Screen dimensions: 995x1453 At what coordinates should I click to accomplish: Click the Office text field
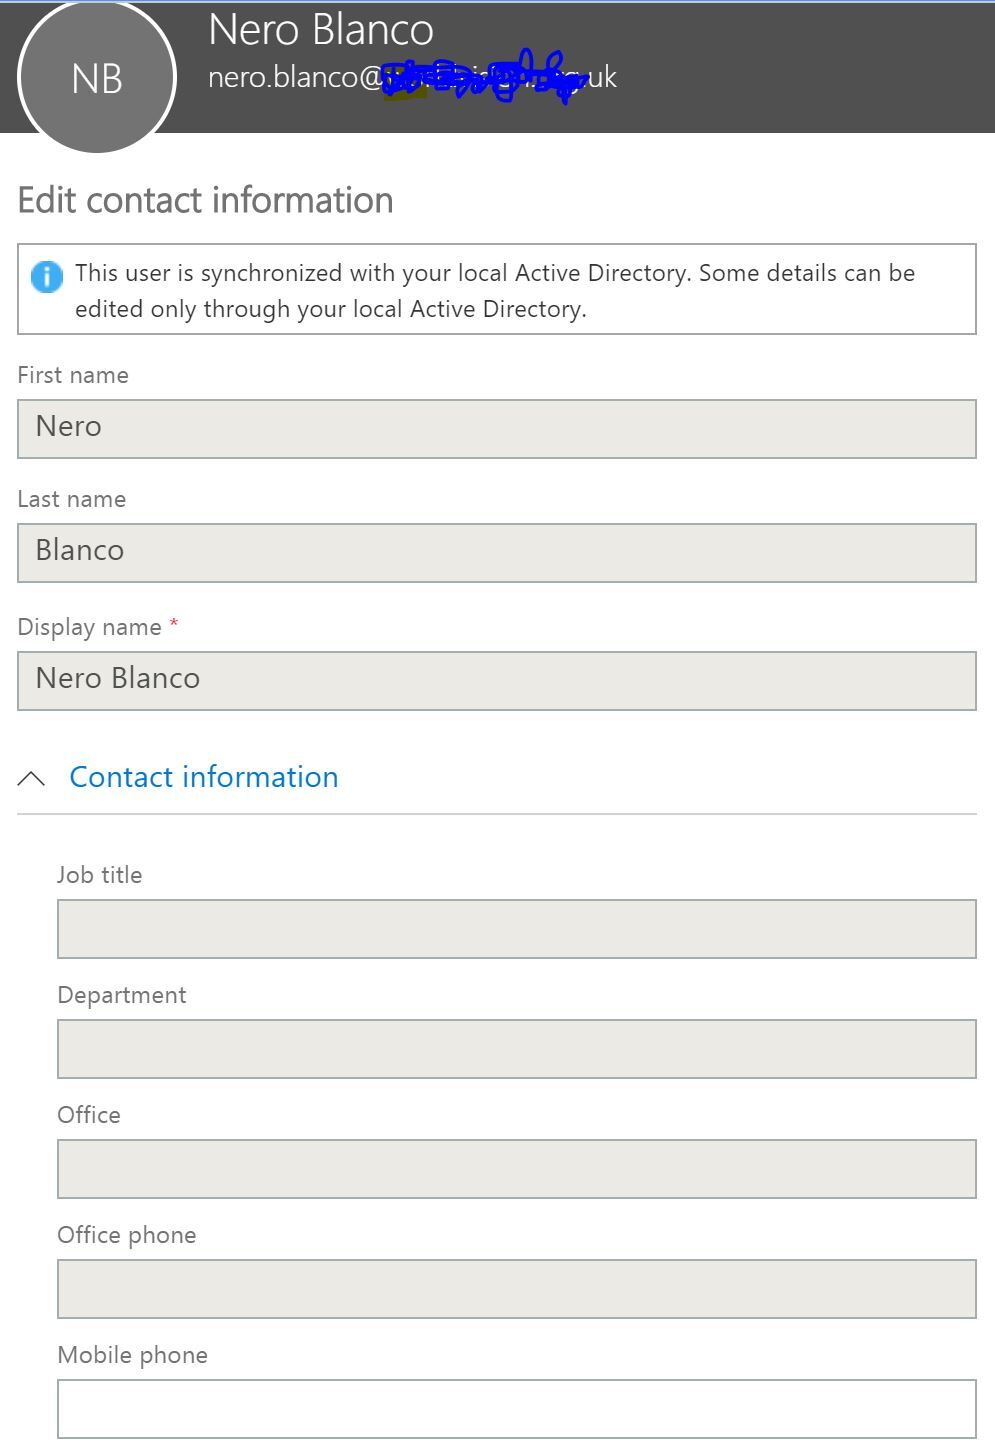(517, 1169)
